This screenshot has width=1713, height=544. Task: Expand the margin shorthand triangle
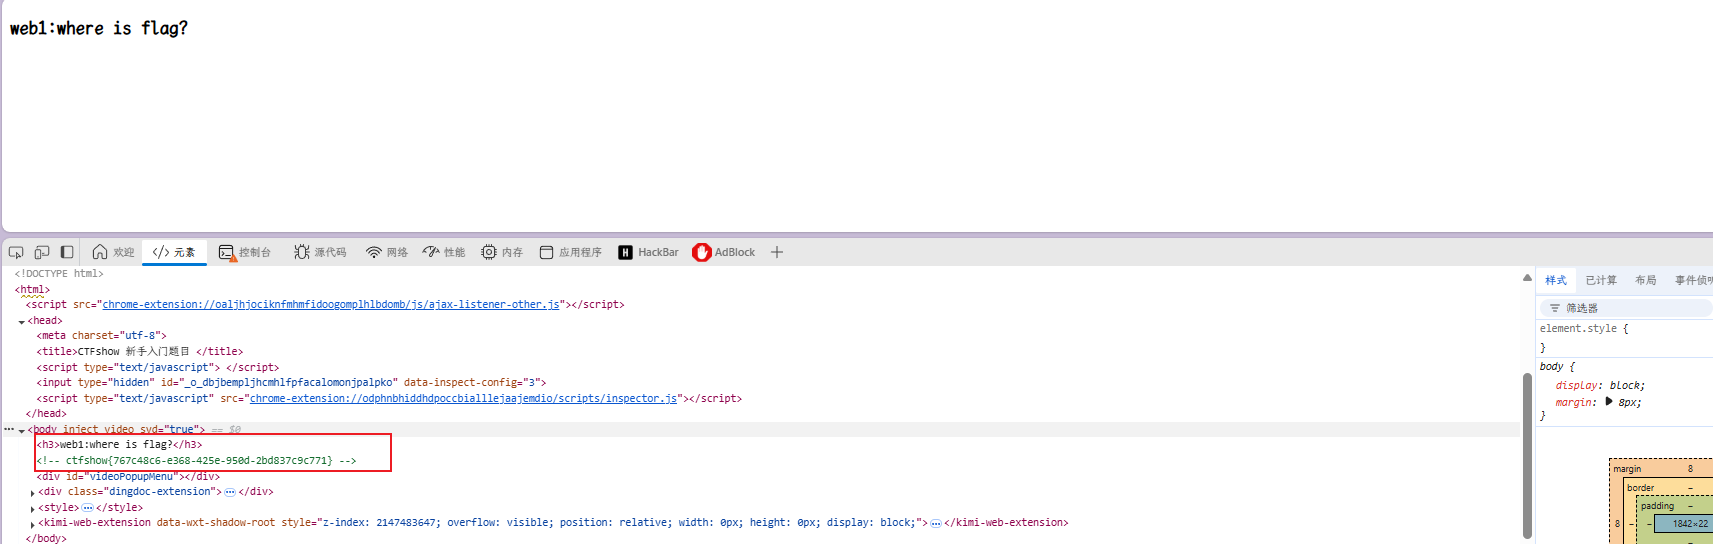pos(1609,401)
